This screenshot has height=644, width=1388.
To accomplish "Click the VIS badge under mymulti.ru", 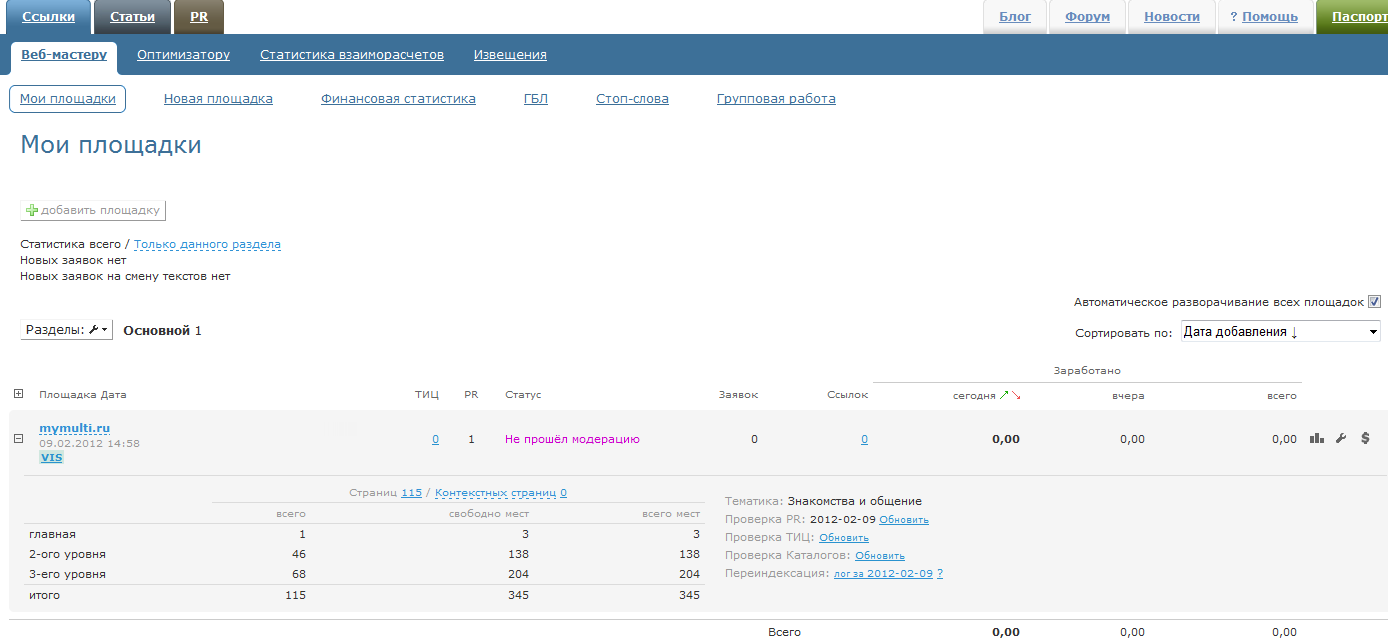I will point(51,457).
